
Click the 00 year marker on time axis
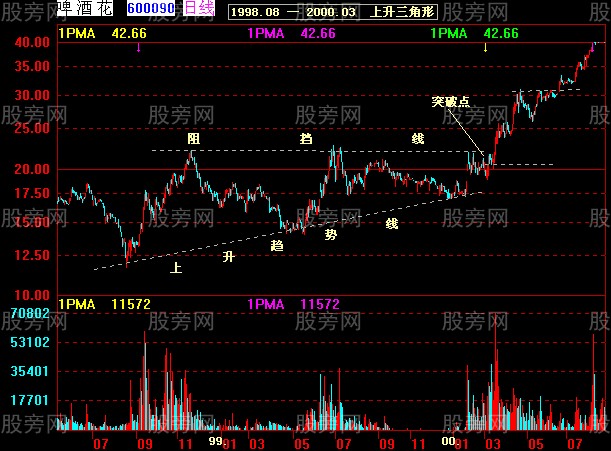(448, 441)
